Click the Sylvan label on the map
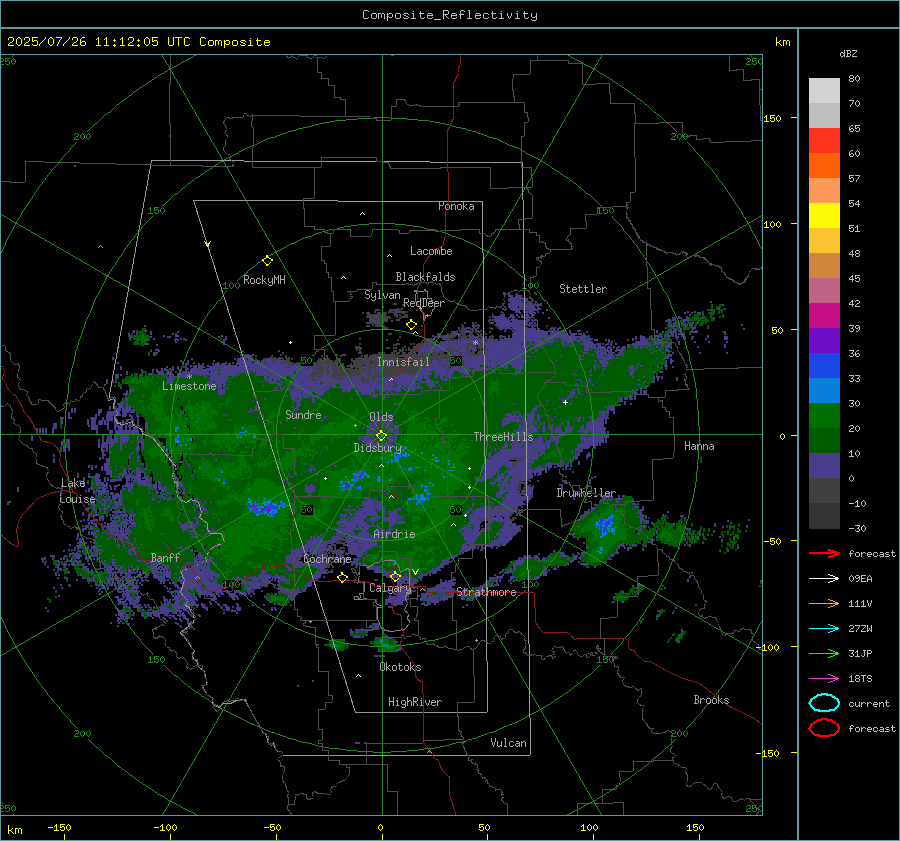 click(382, 295)
